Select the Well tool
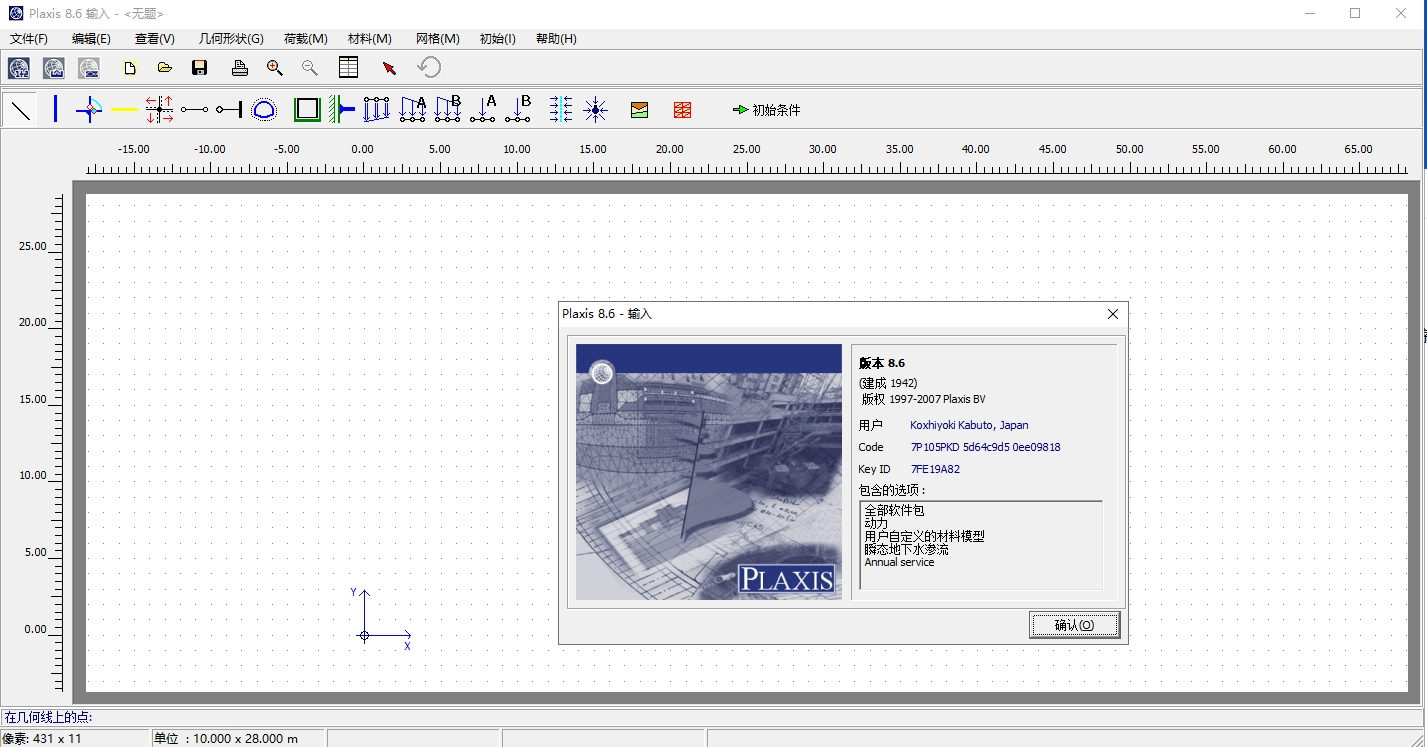This screenshot has width=1427, height=747. click(595, 109)
